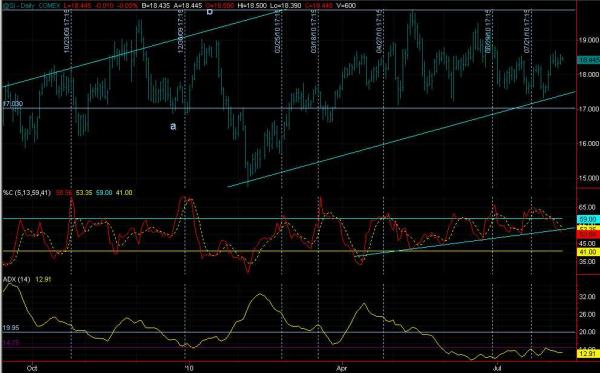Click the cyan current price tag 18.445

(588, 60)
